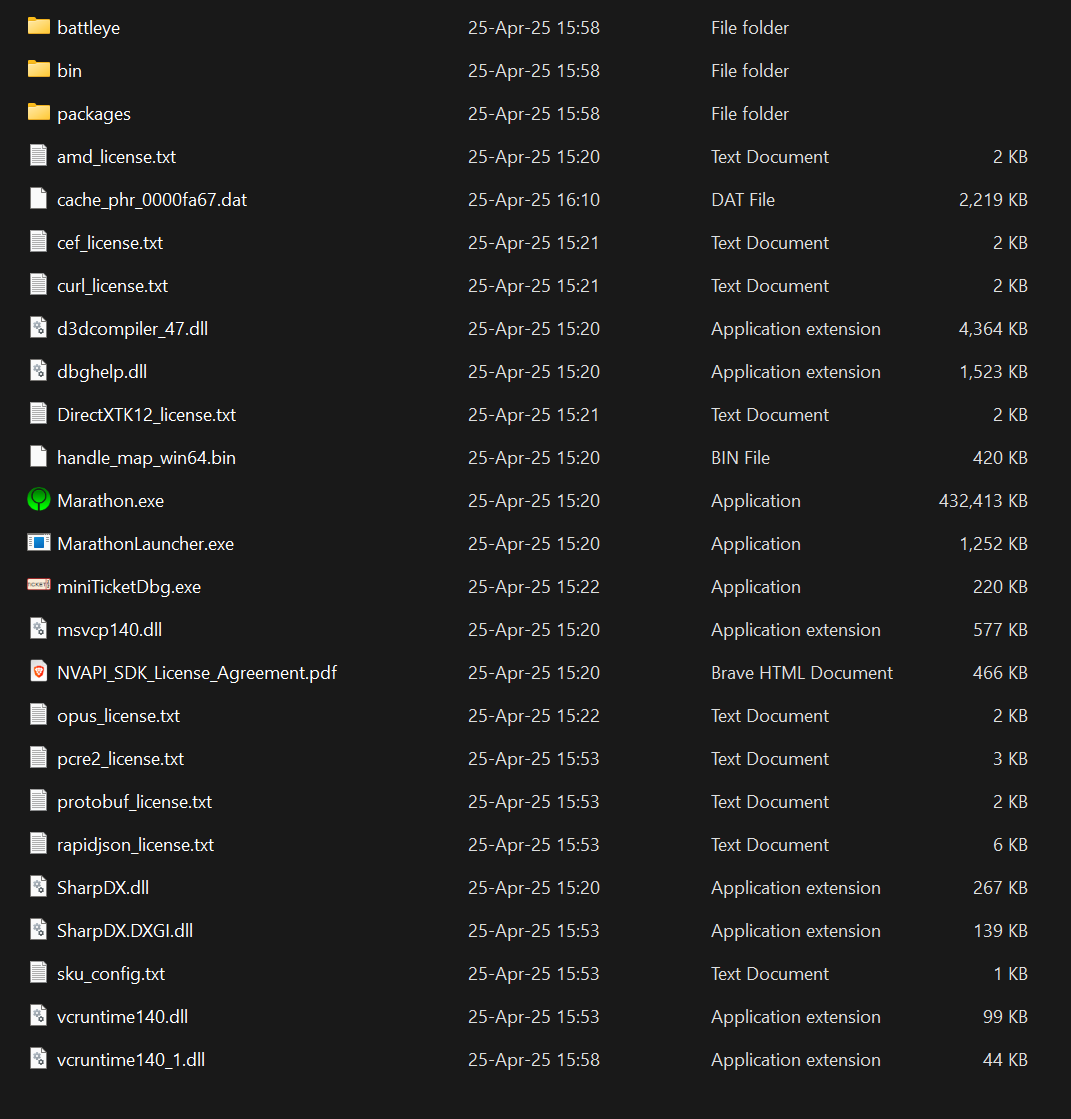Screen dimensions: 1071x1119
Task: Select the 25-Apr-25 16:10 date cell
Action: click(x=534, y=200)
